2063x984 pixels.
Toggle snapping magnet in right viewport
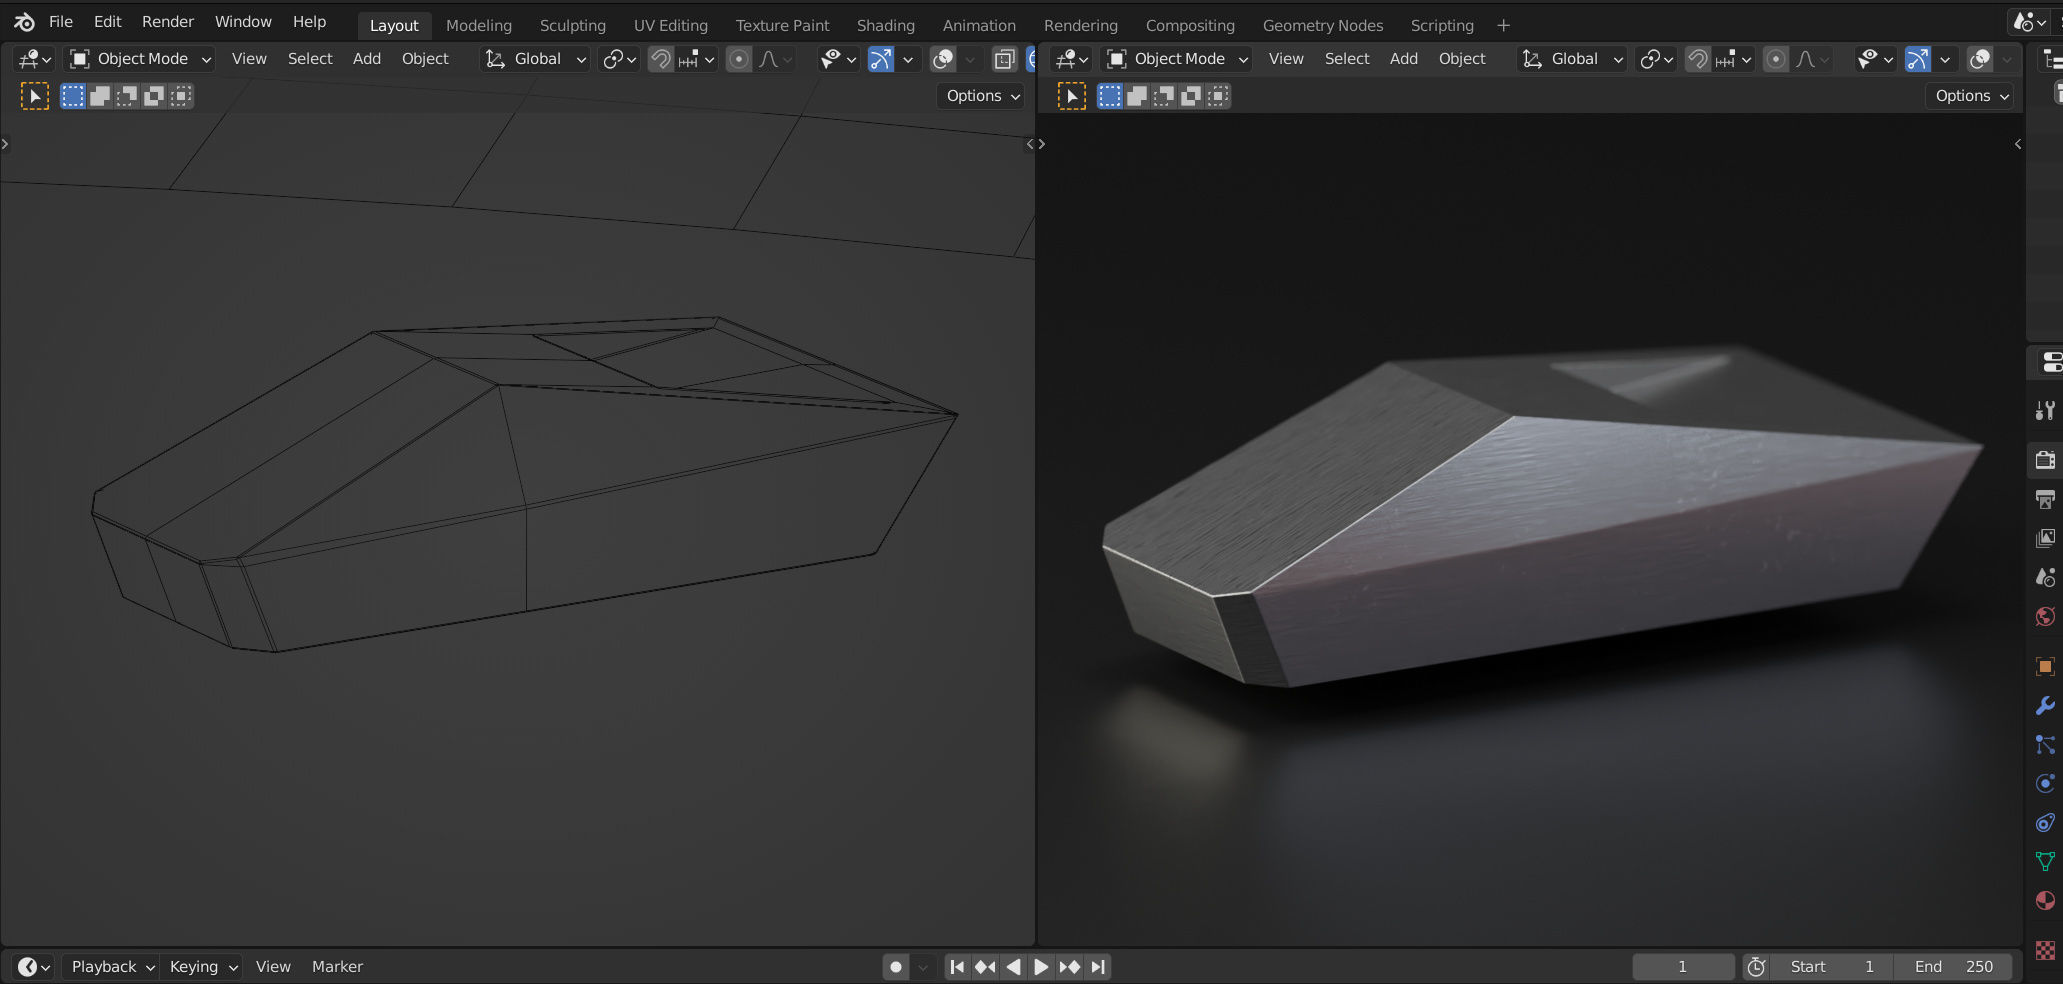(1697, 59)
